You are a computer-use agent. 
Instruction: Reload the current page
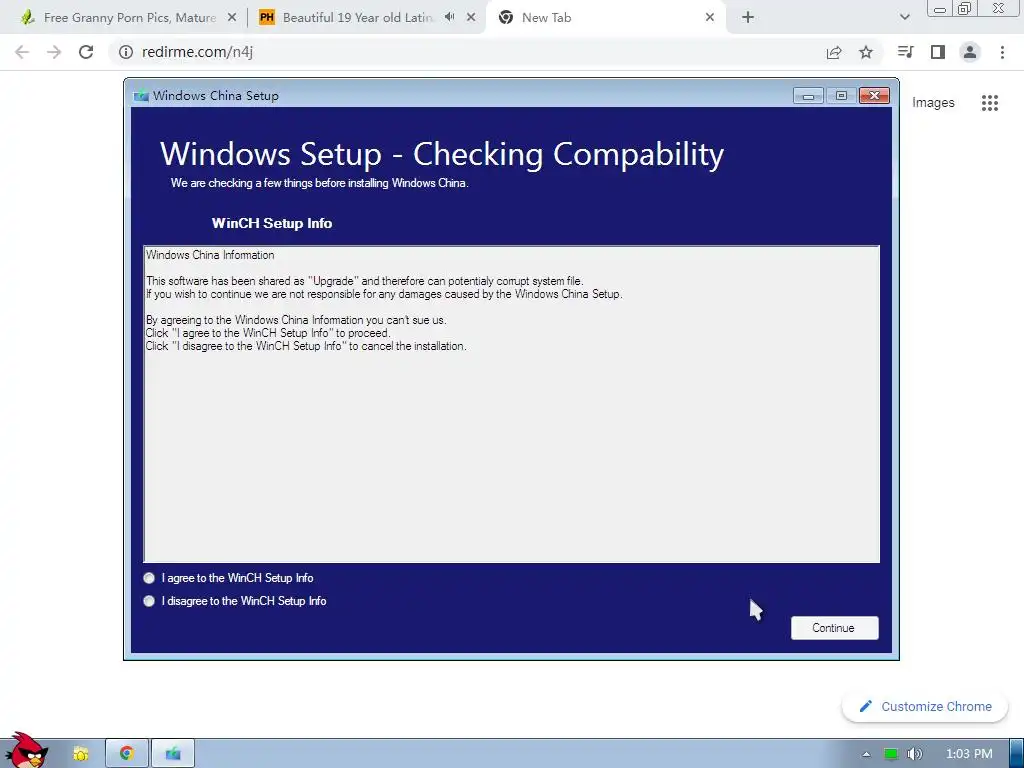86,52
